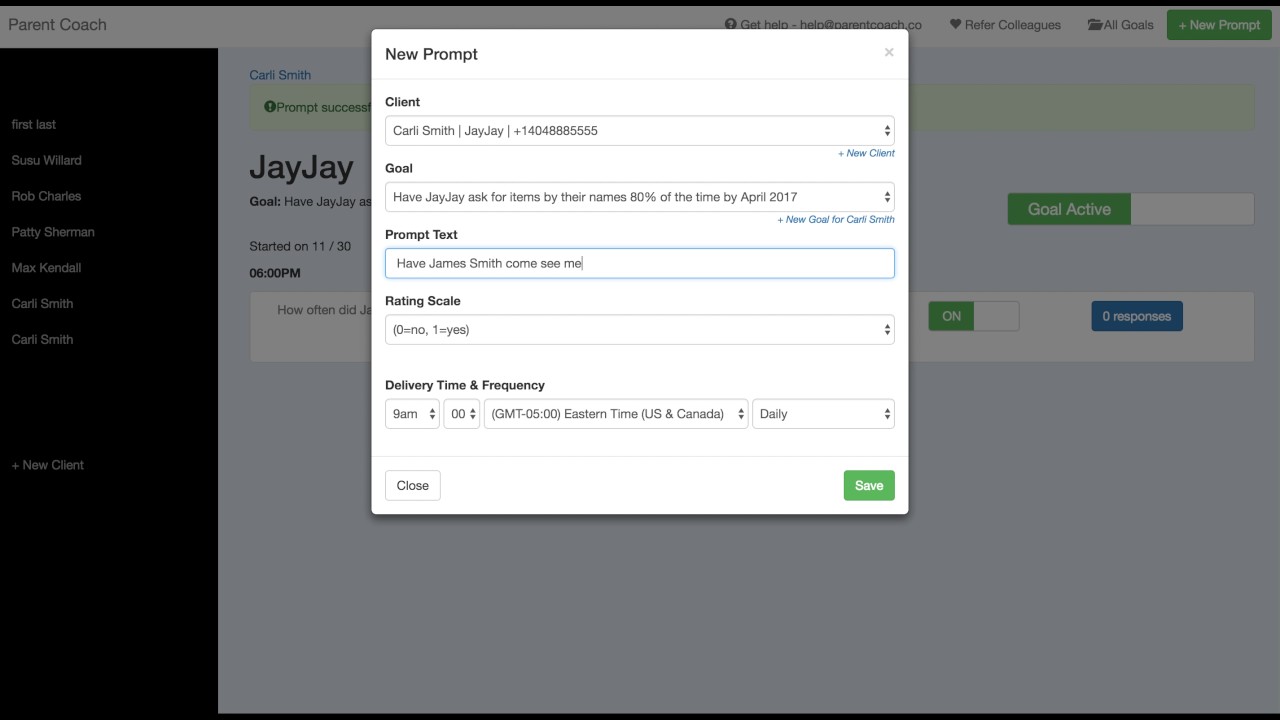Image resolution: width=1280 pixels, height=720 pixels.
Task: Toggle the Goal Active switch
Action: [x=1131, y=209]
